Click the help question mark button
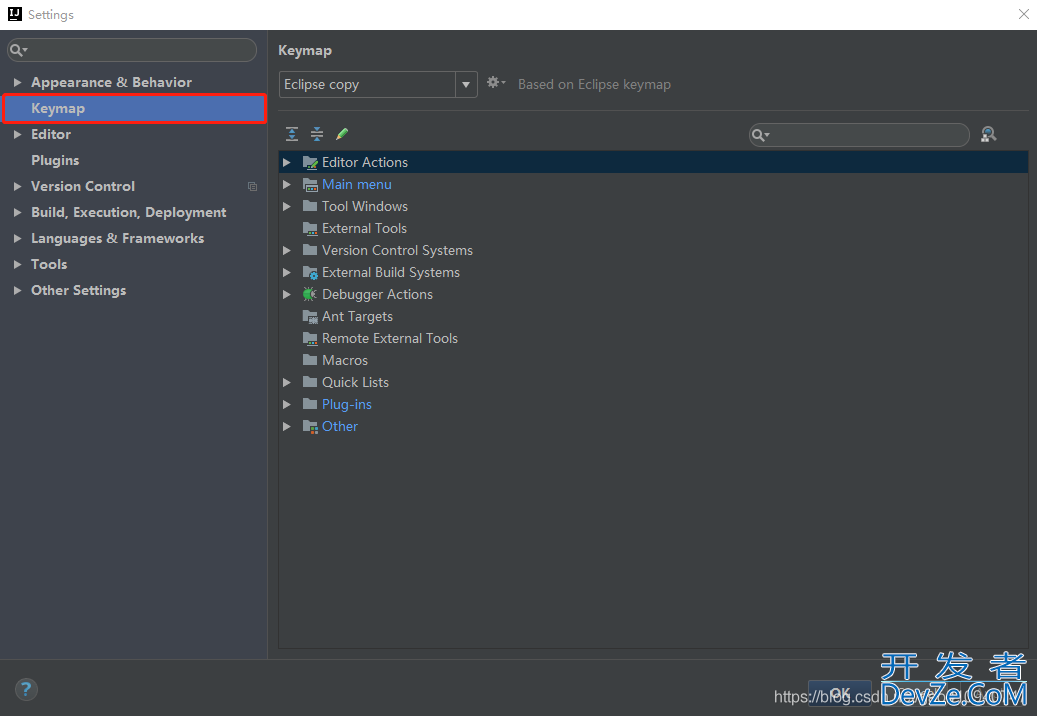Viewport: 1037px width, 716px height. 26,690
